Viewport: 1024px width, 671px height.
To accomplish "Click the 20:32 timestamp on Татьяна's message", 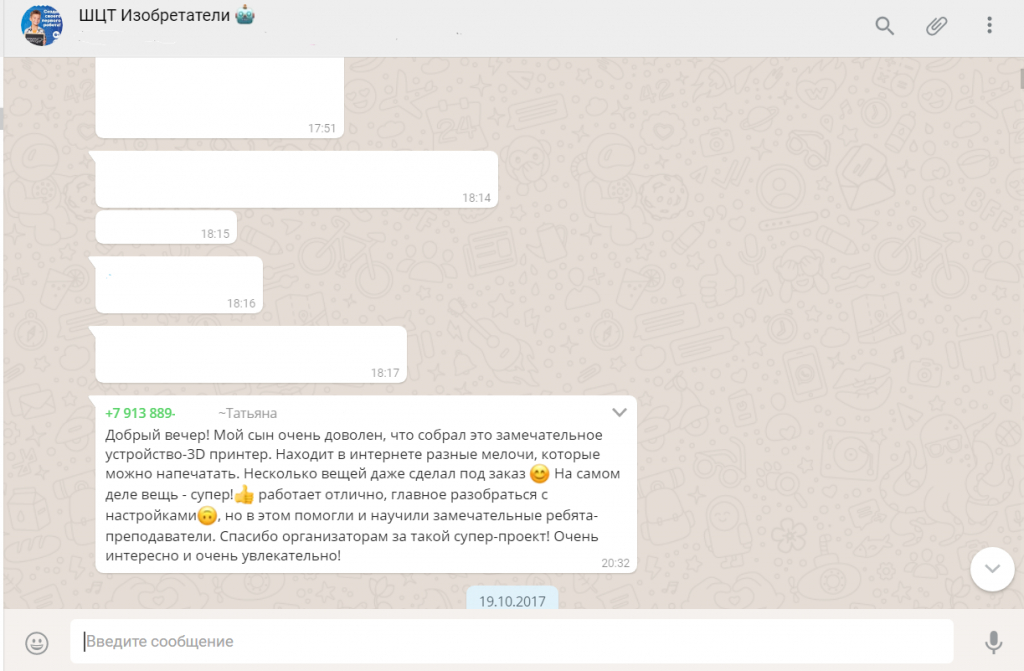I will coord(615,563).
